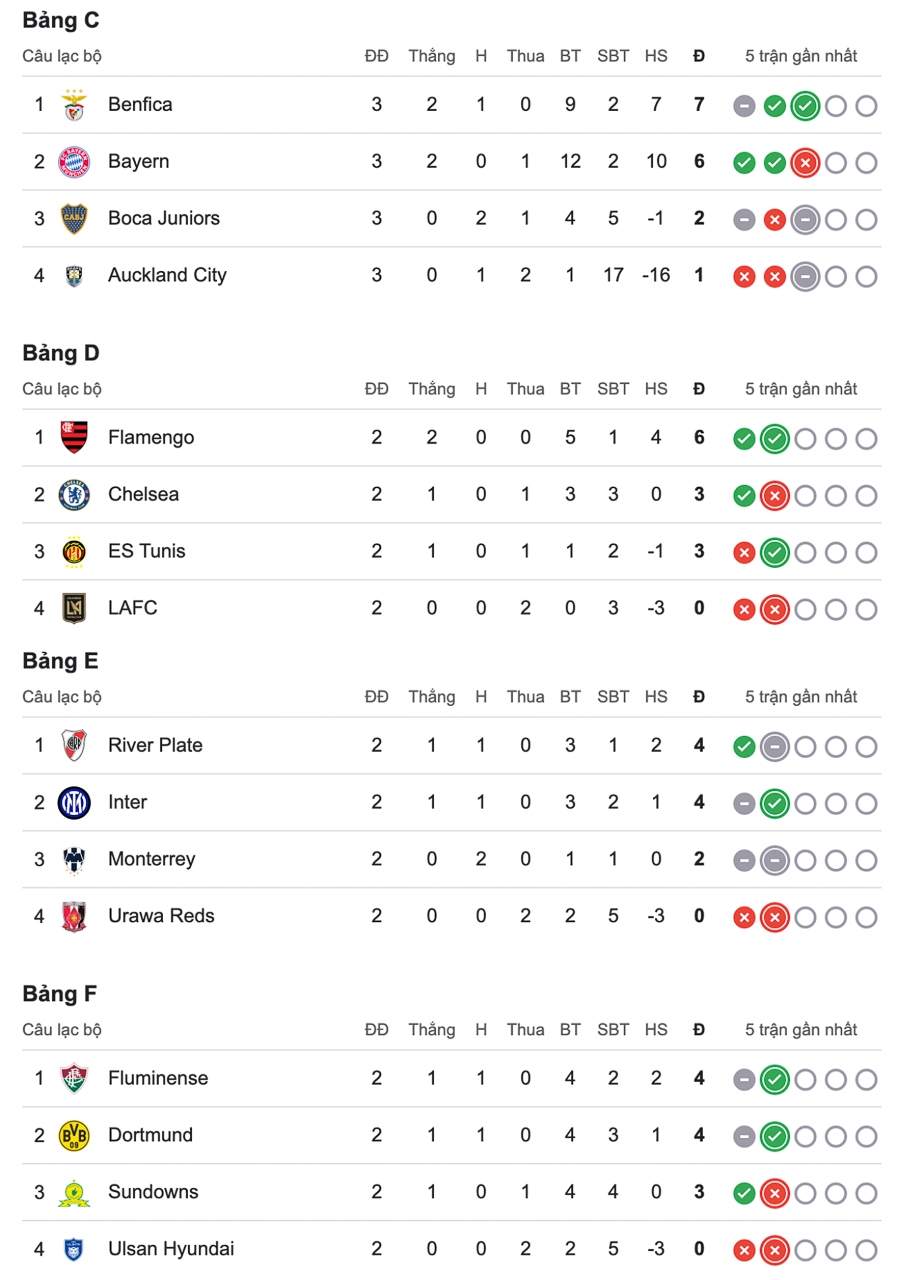Click Bayern's highlighted red loss result circle
Image resolution: width=901 pixels, height=1280 pixels.
(x=805, y=163)
